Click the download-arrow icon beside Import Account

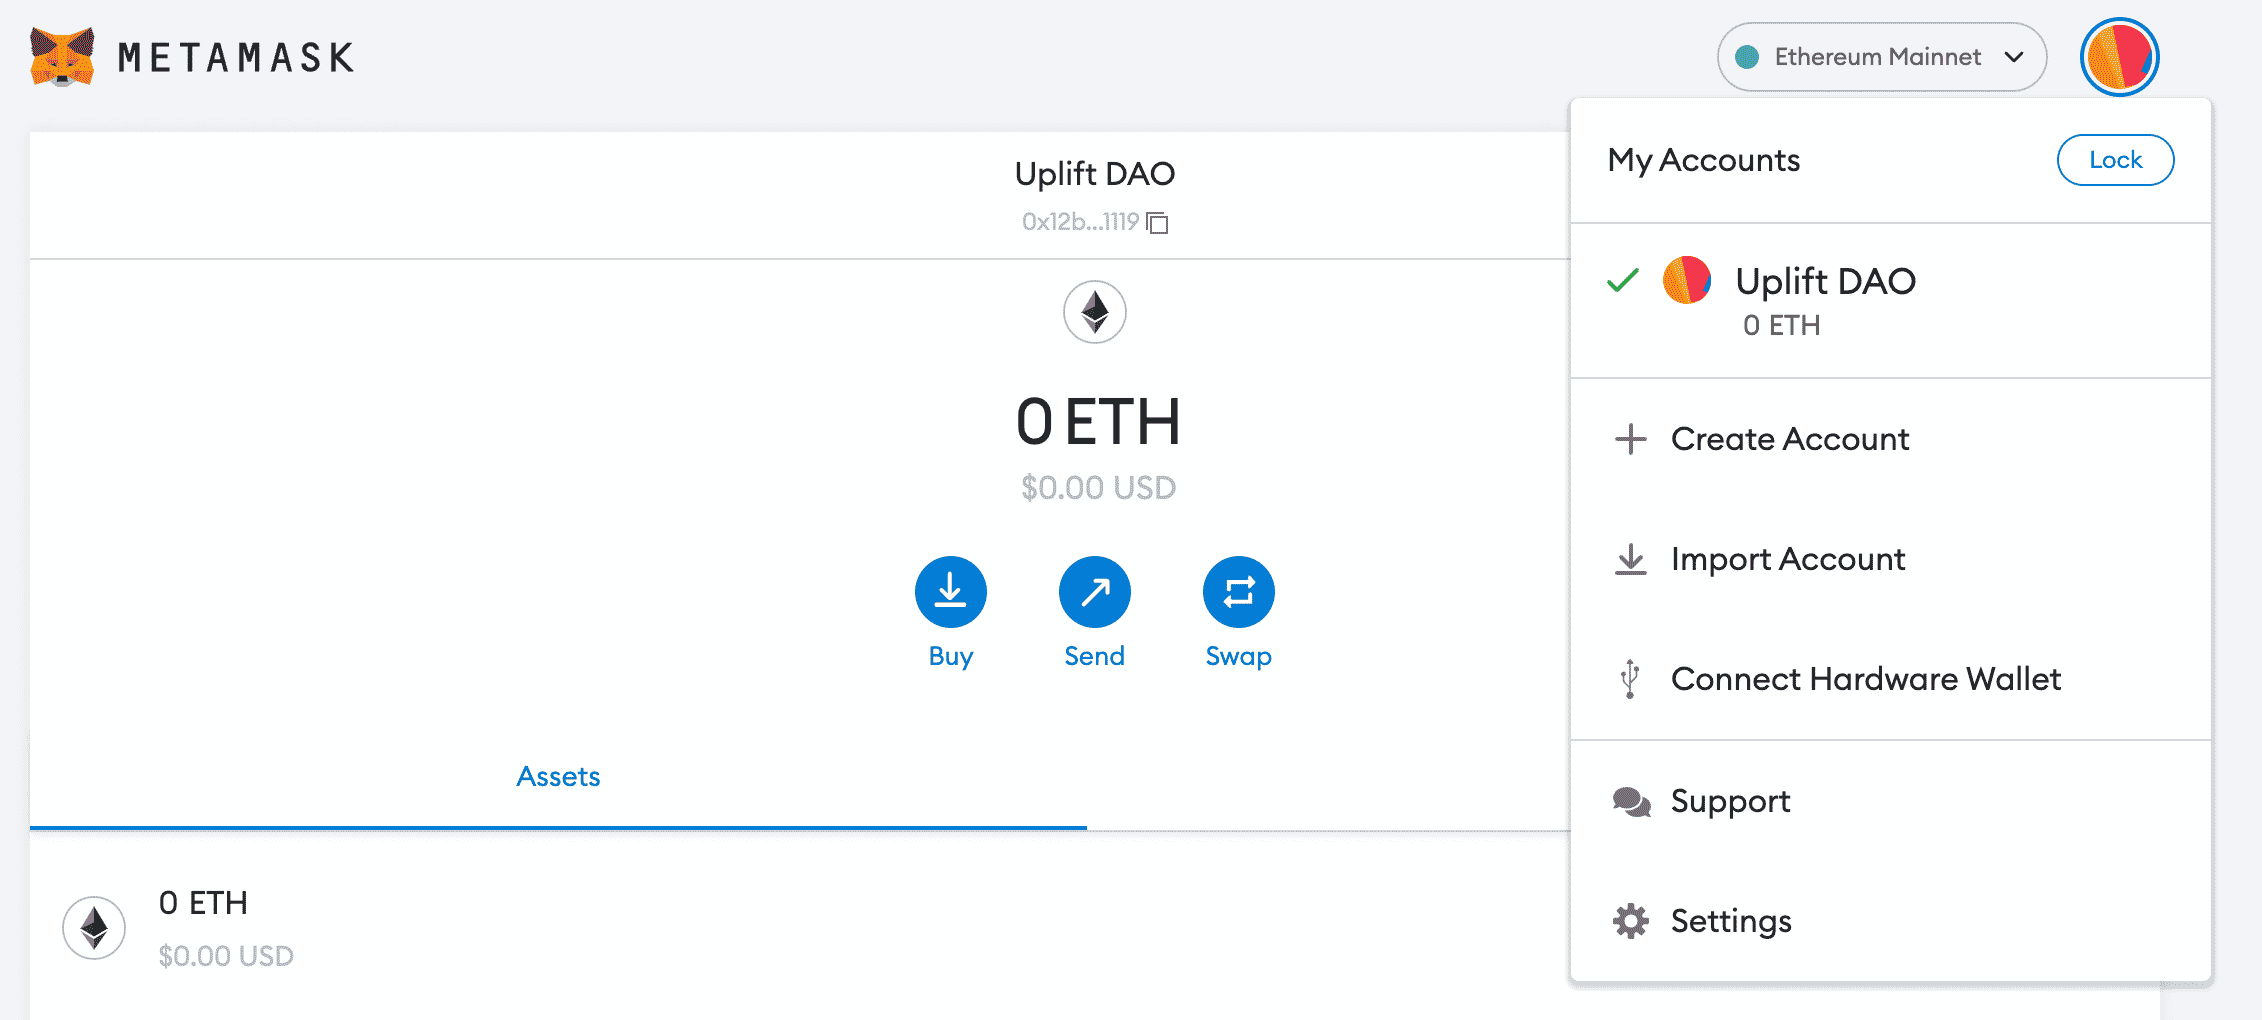1631,559
